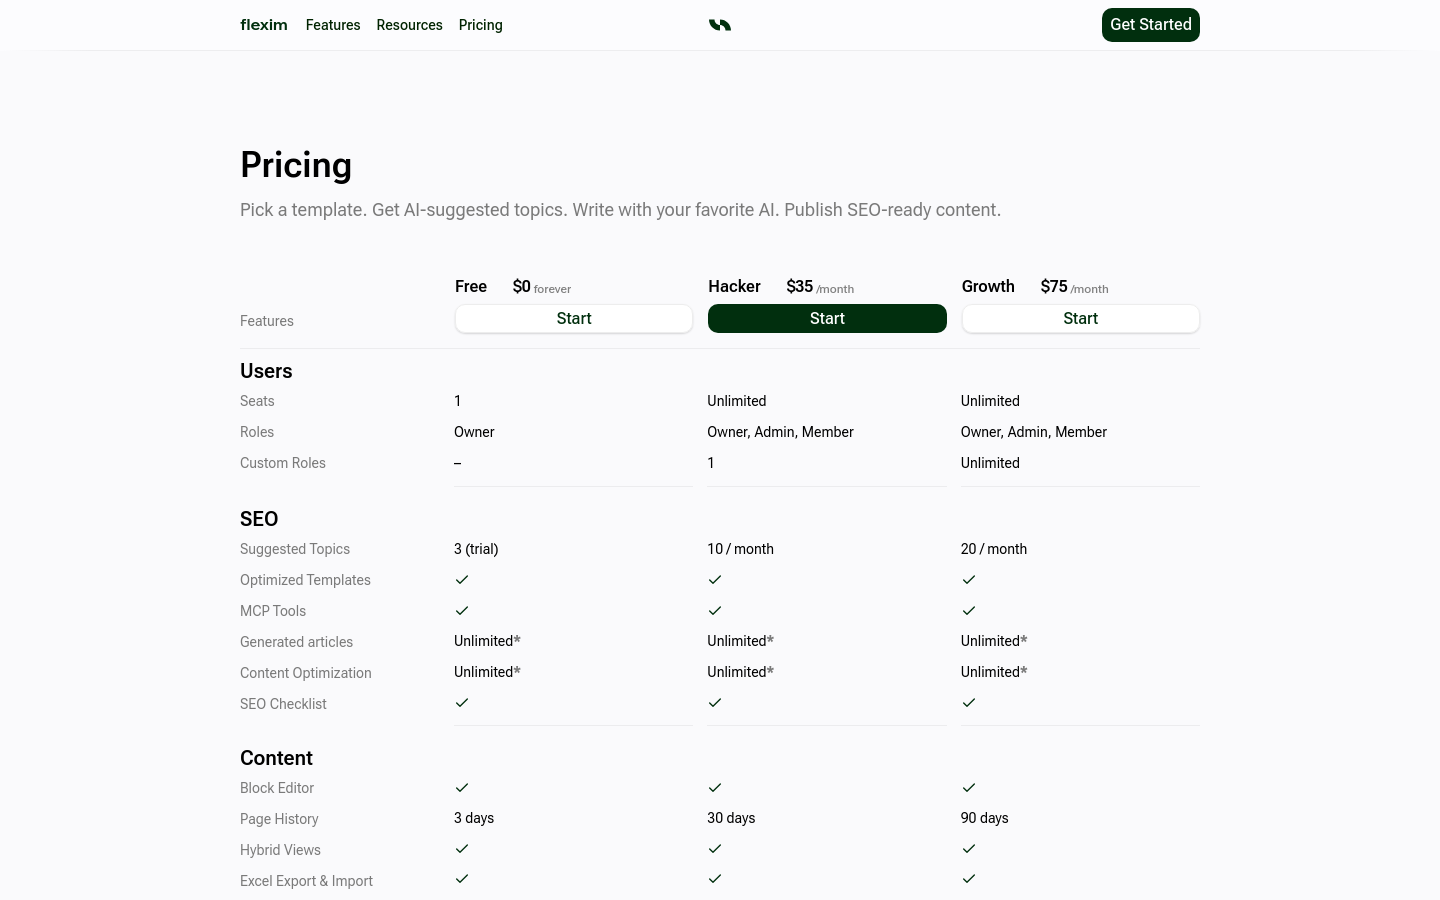1440x900 pixels.
Task: Click the Pricing page heading
Action: [x=296, y=165]
